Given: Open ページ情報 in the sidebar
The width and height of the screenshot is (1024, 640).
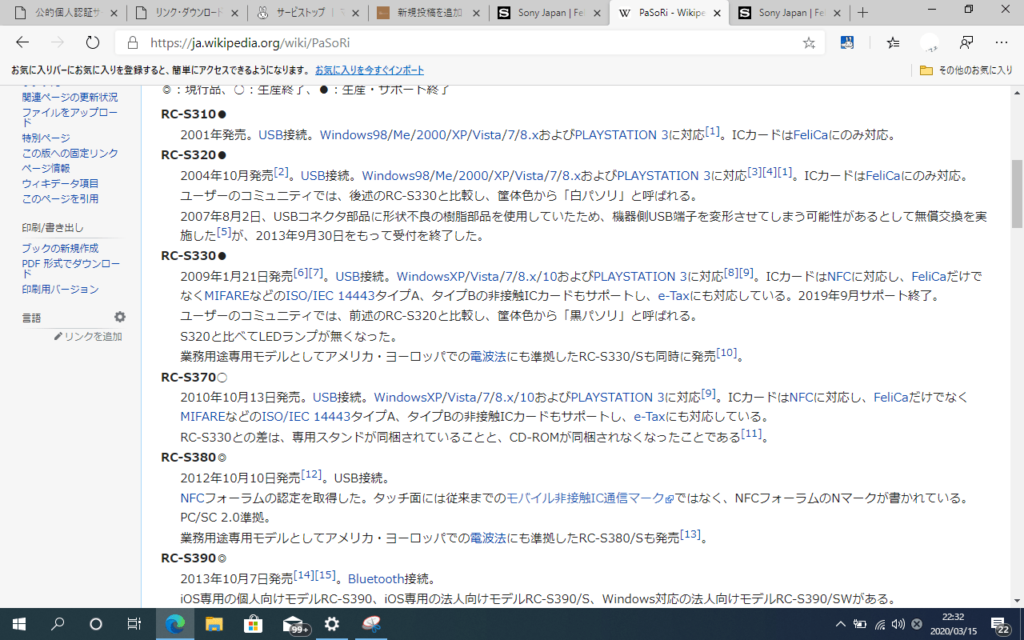Looking at the screenshot, I should (x=46, y=168).
